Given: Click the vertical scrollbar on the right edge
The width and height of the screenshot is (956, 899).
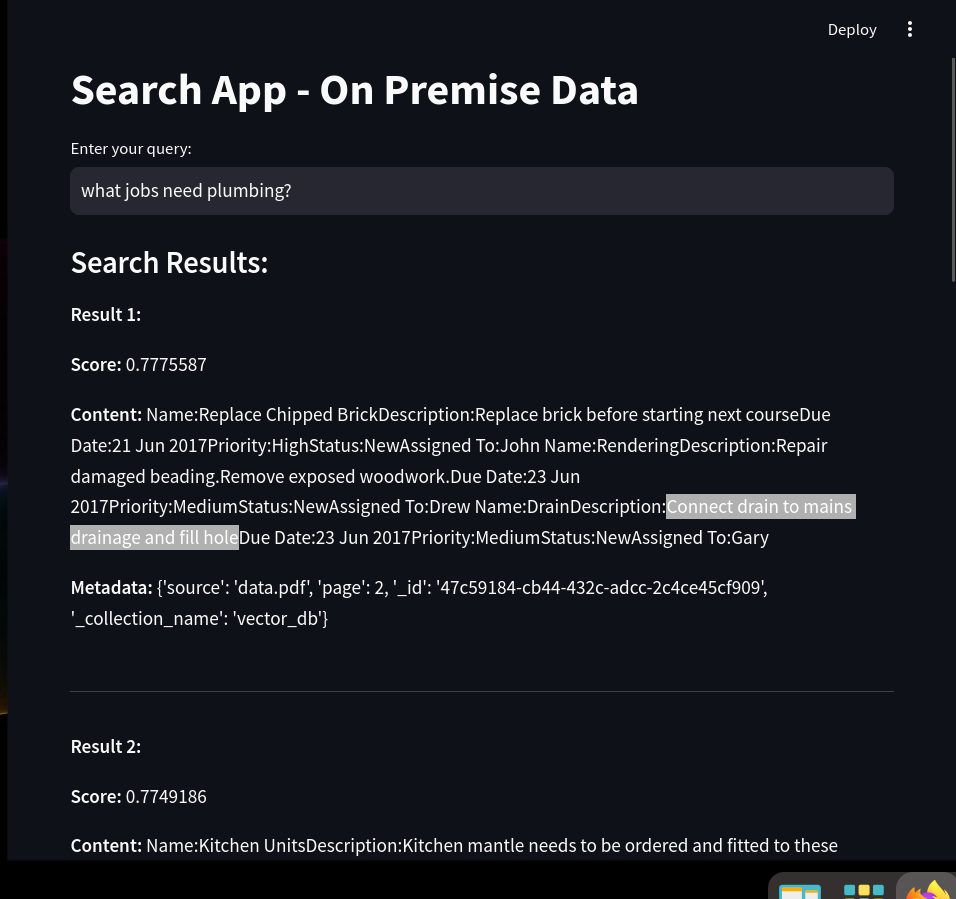Looking at the screenshot, I should coord(951,150).
